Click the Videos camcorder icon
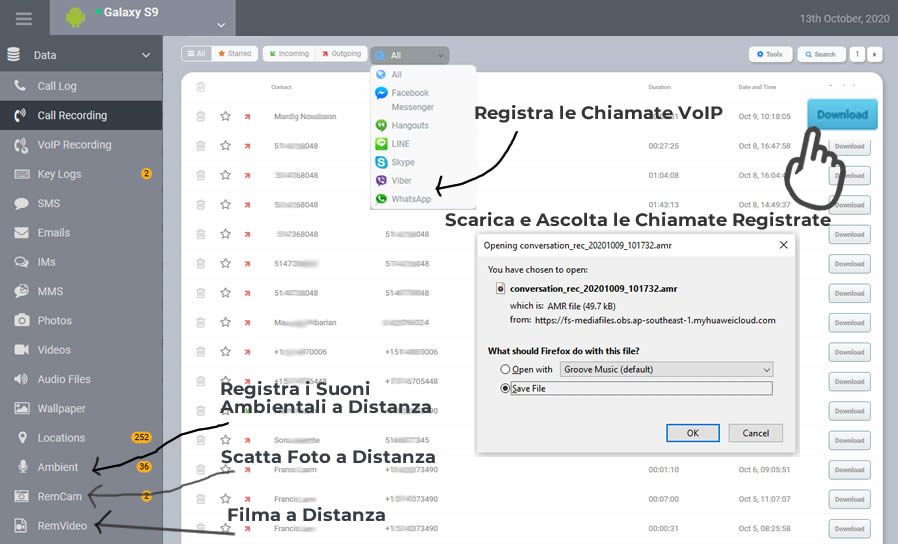 tap(22, 350)
